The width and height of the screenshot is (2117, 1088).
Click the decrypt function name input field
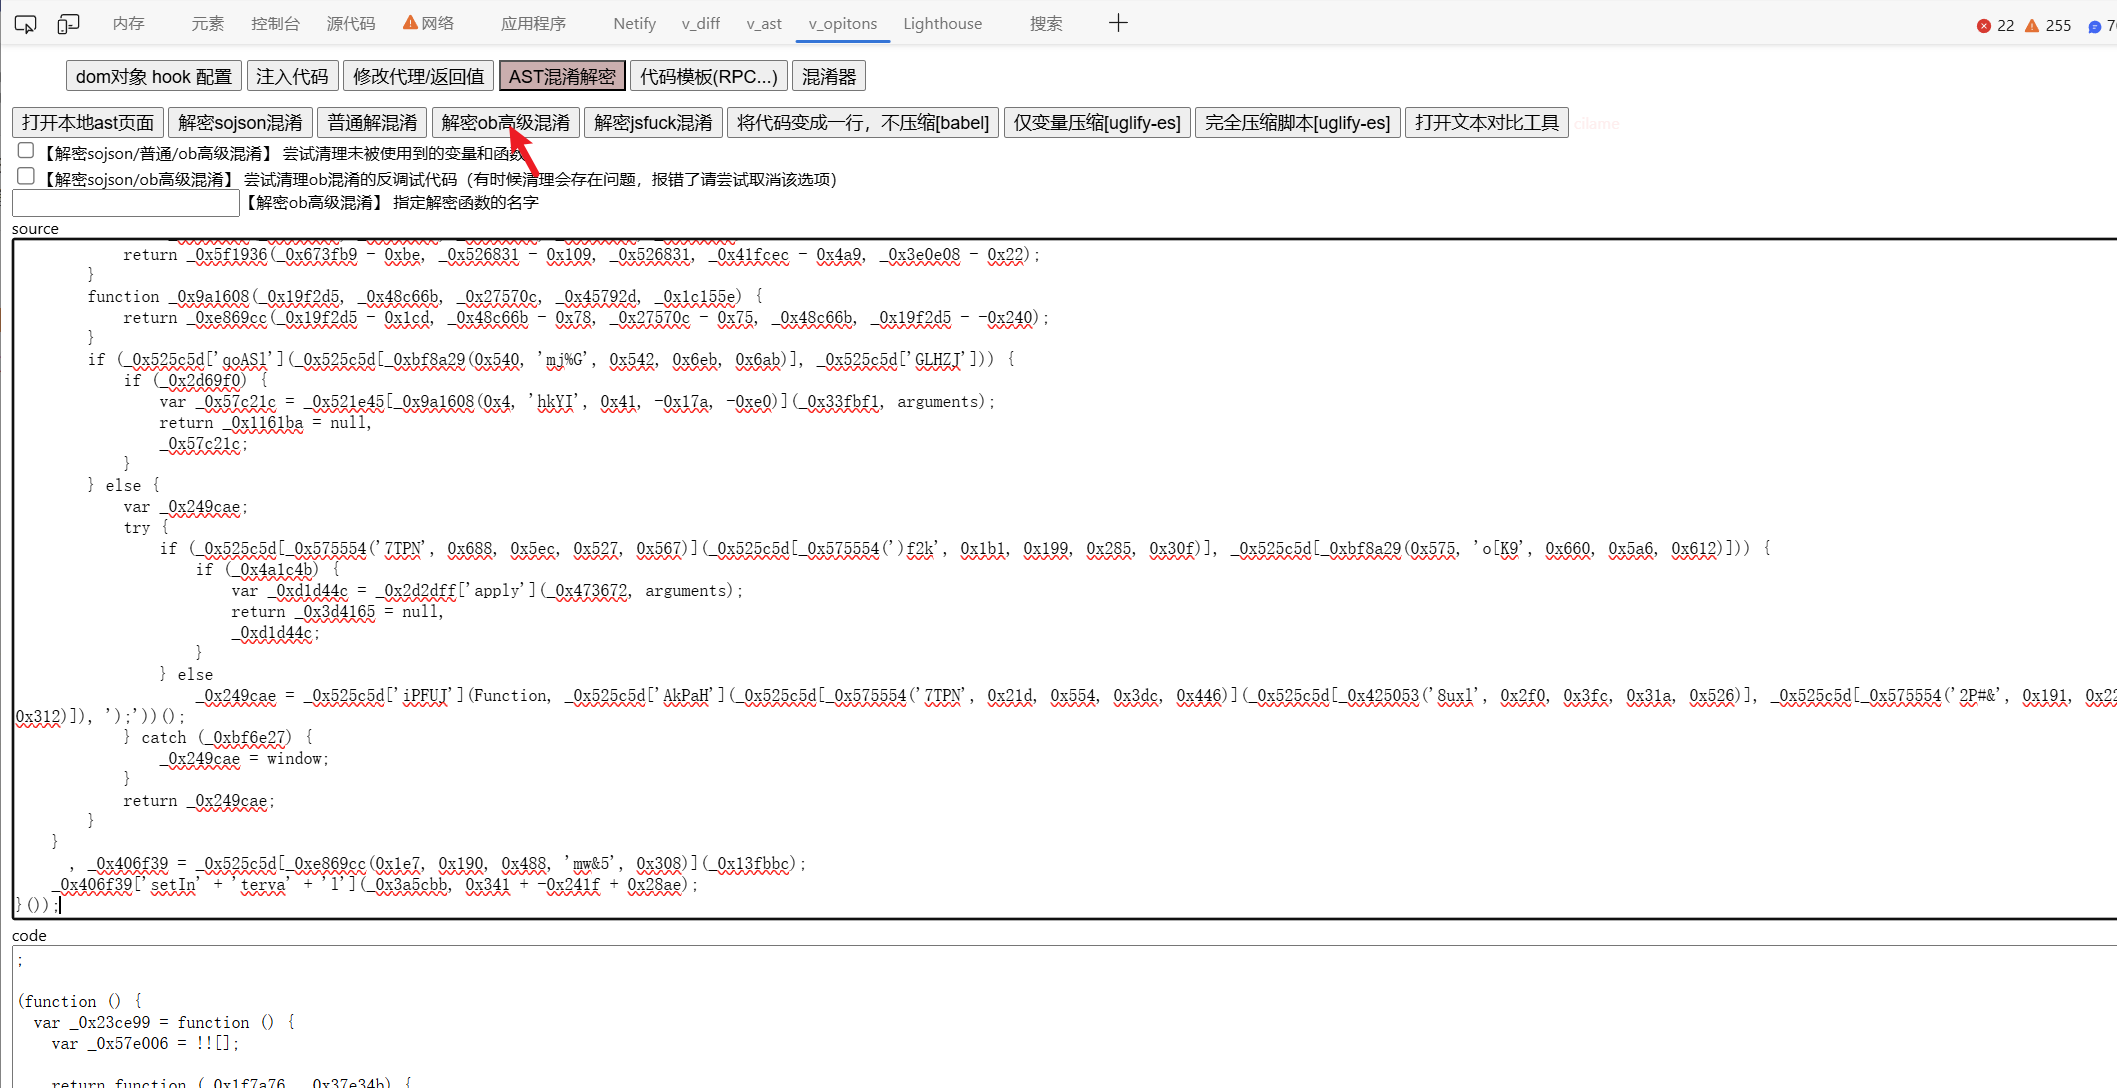click(x=126, y=203)
